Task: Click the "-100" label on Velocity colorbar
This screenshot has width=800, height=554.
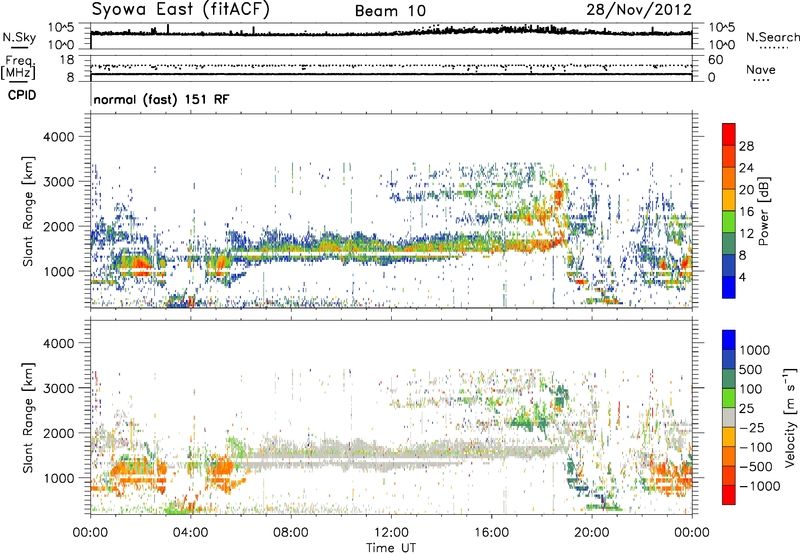Action: (756, 447)
